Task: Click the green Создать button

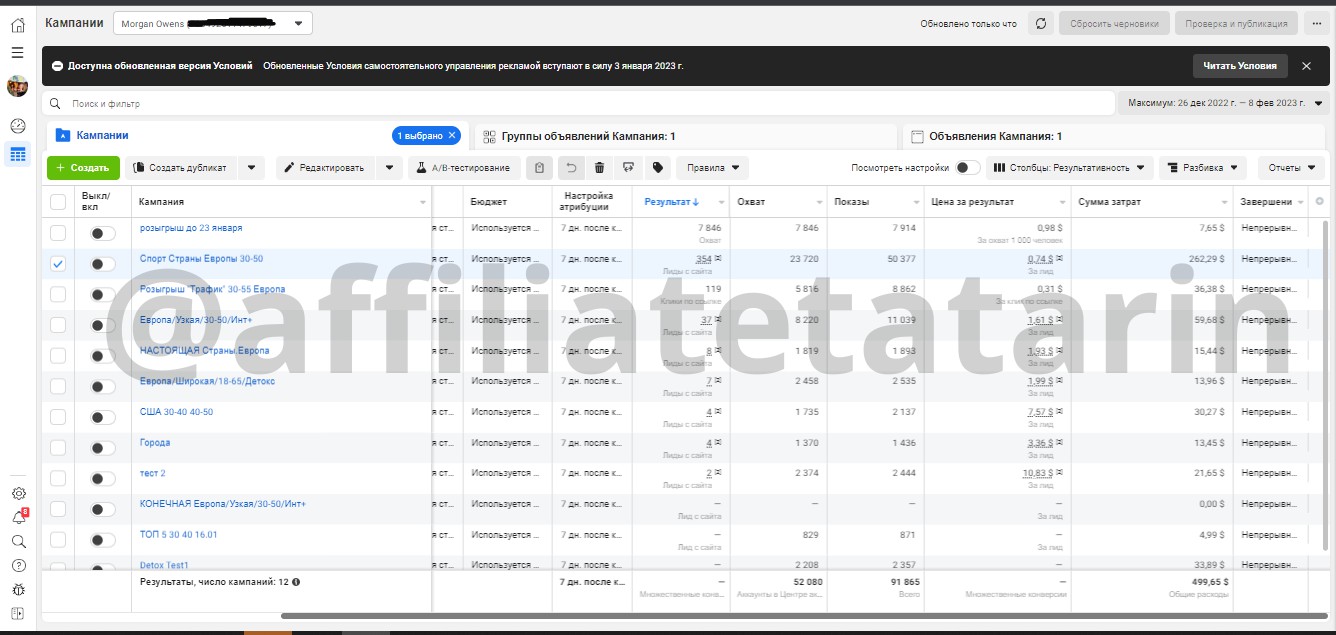Action: [x=83, y=168]
